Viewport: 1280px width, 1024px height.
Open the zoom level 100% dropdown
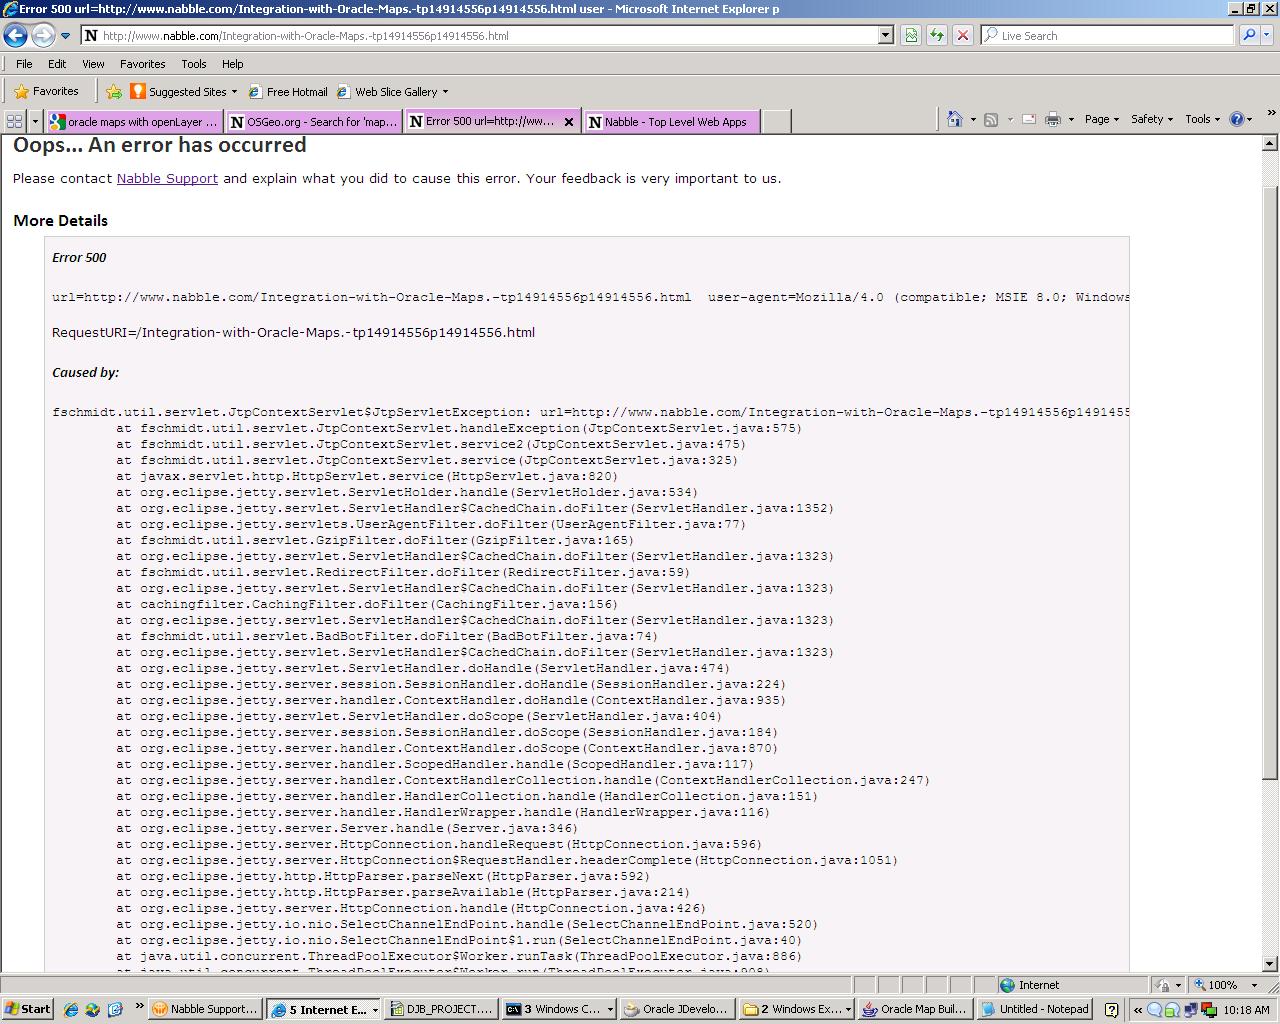click(1227, 985)
